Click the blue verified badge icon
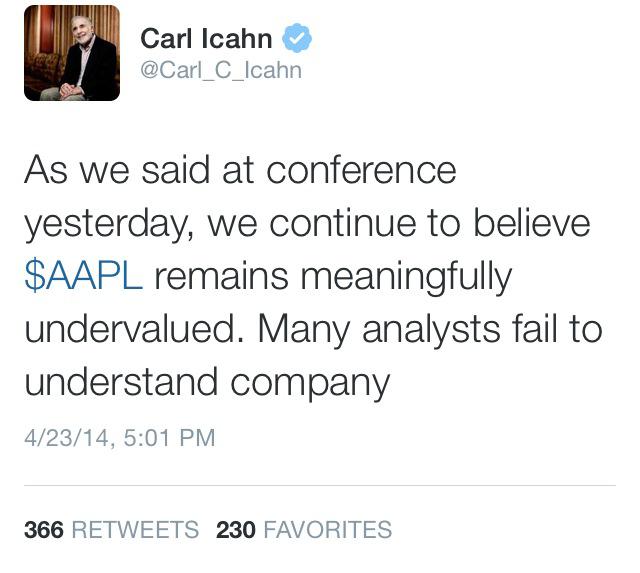Screen dimensions: 640x573 pos(297,38)
